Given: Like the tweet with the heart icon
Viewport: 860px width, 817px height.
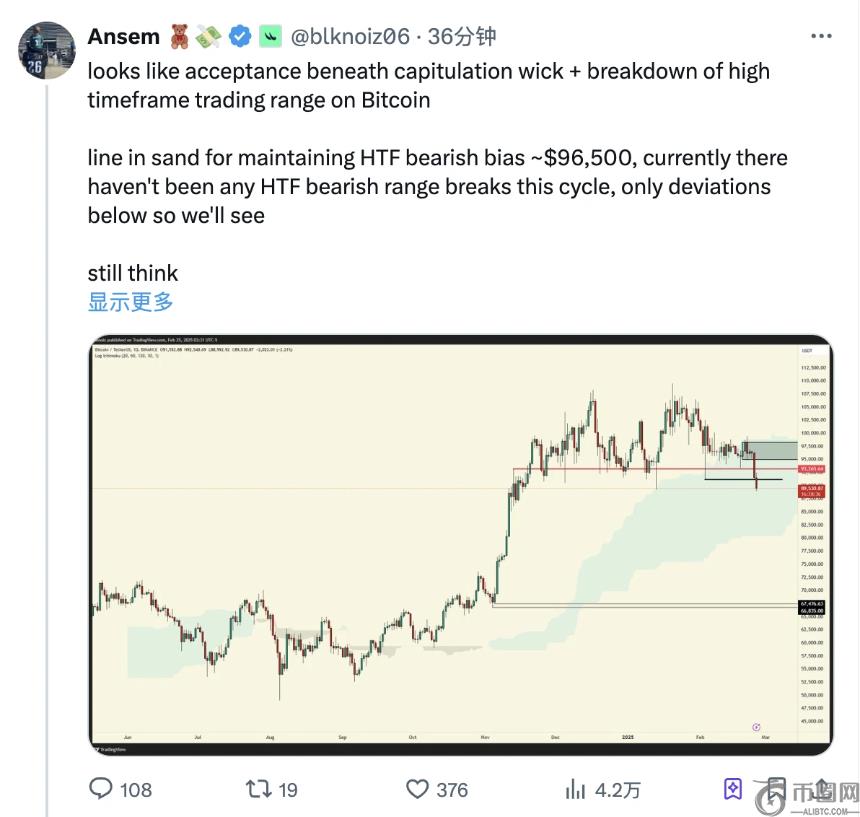Looking at the screenshot, I should pyautogui.click(x=417, y=789).
